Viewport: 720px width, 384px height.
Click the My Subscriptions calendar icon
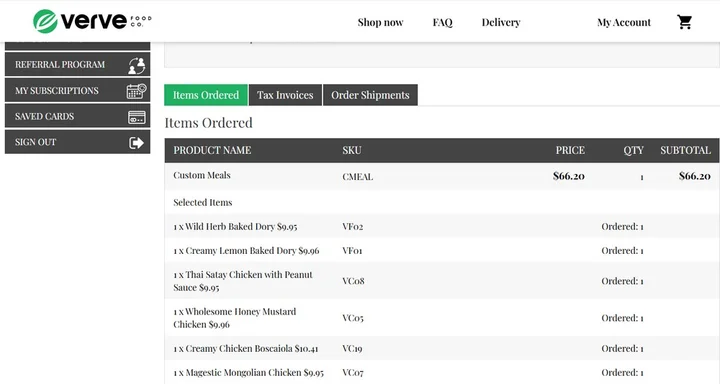tap(136, 91)
